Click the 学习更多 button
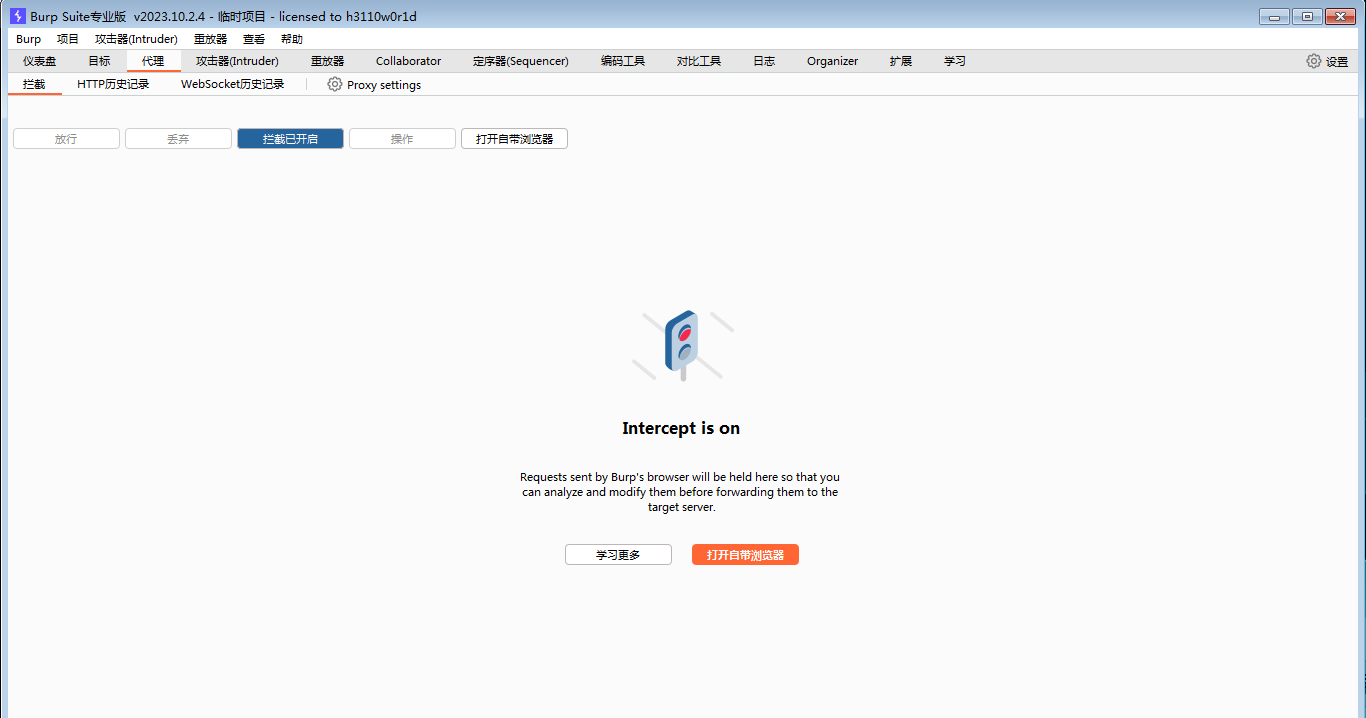This screenshot has height=718, width=1366. click(618, 555)
